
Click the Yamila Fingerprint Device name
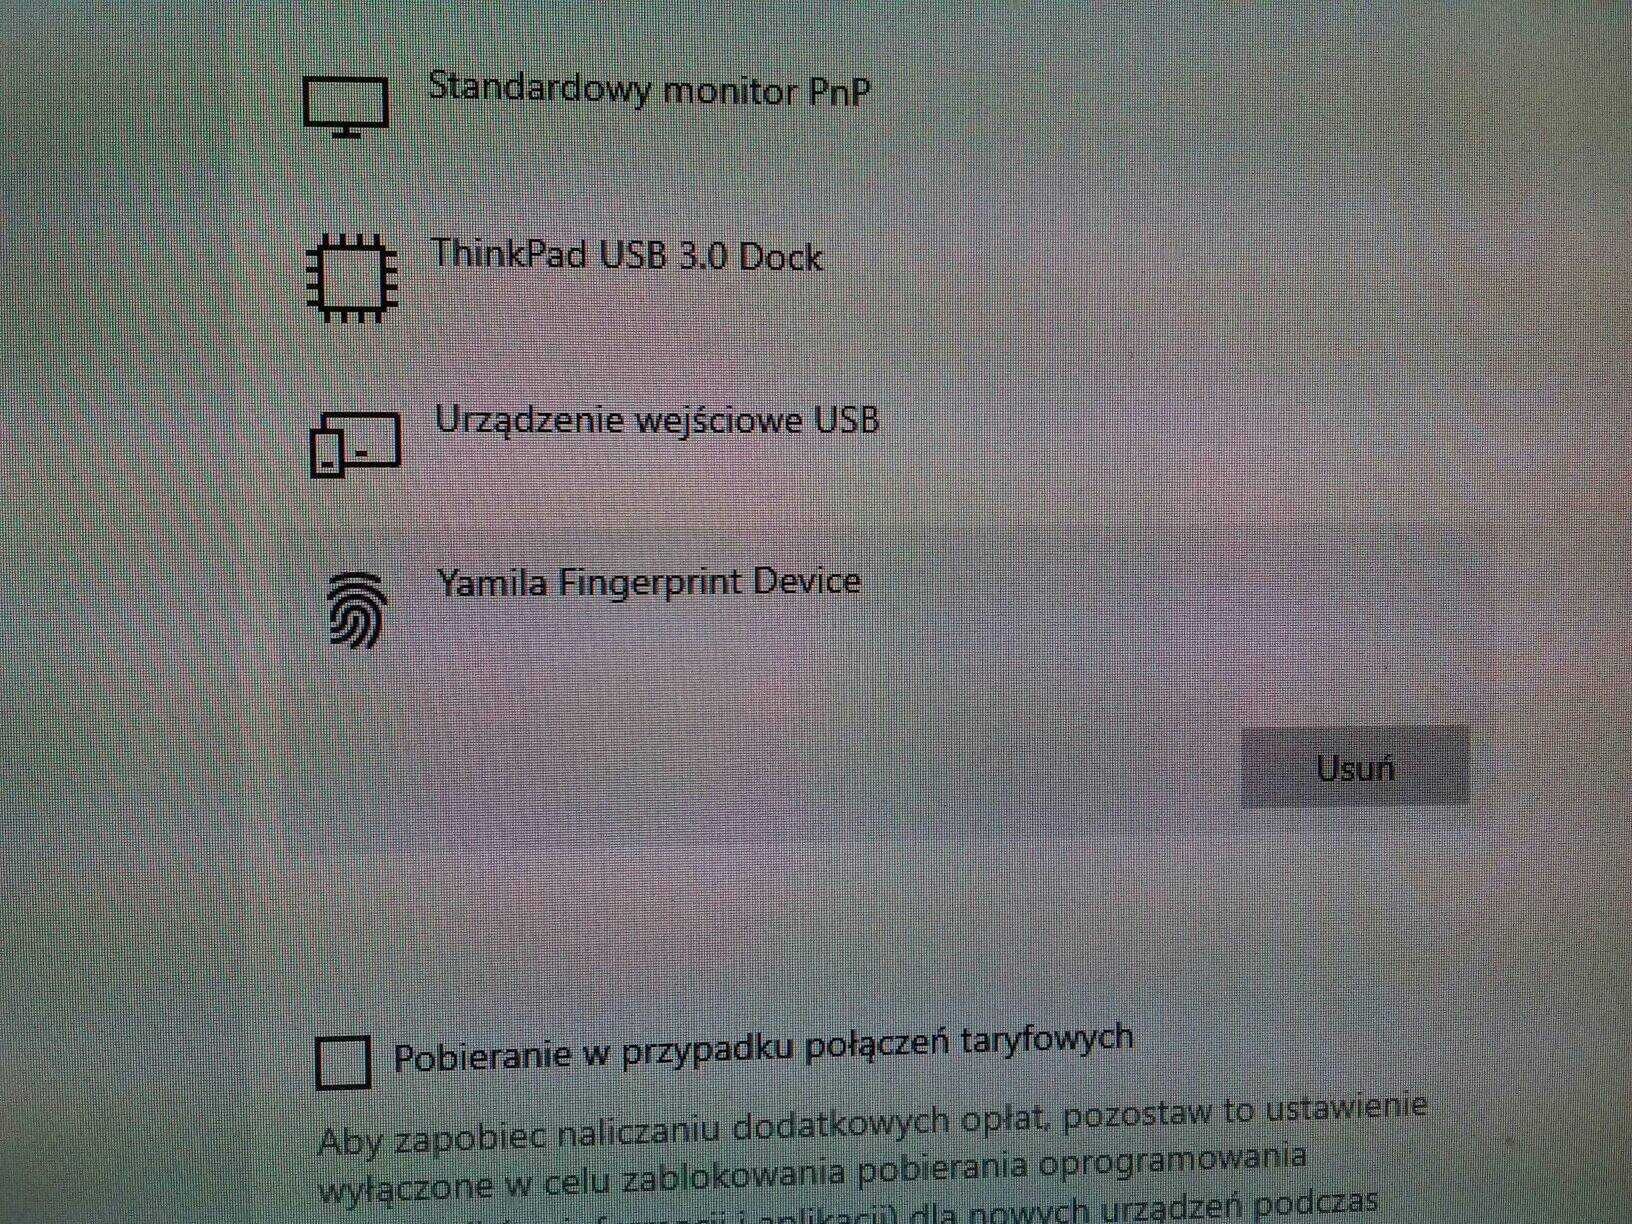649,582
